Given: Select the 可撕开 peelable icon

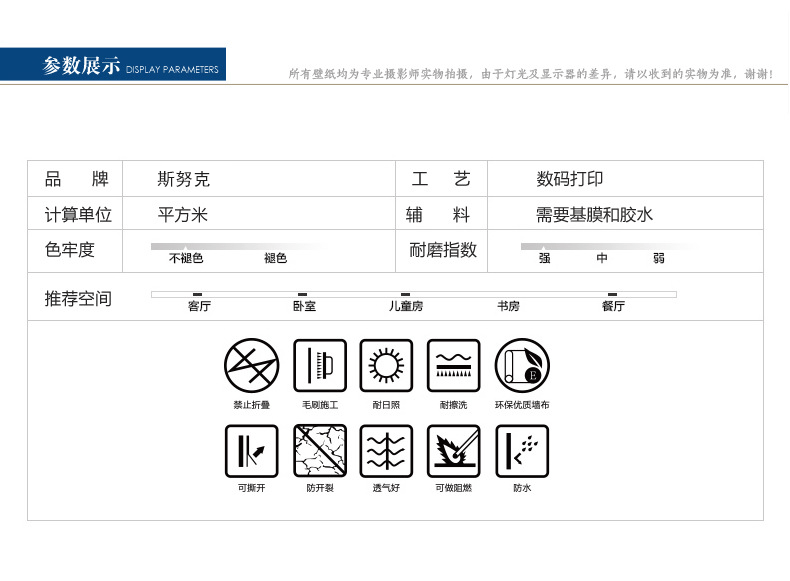Looking at the screenshot, I should [251, 450].
